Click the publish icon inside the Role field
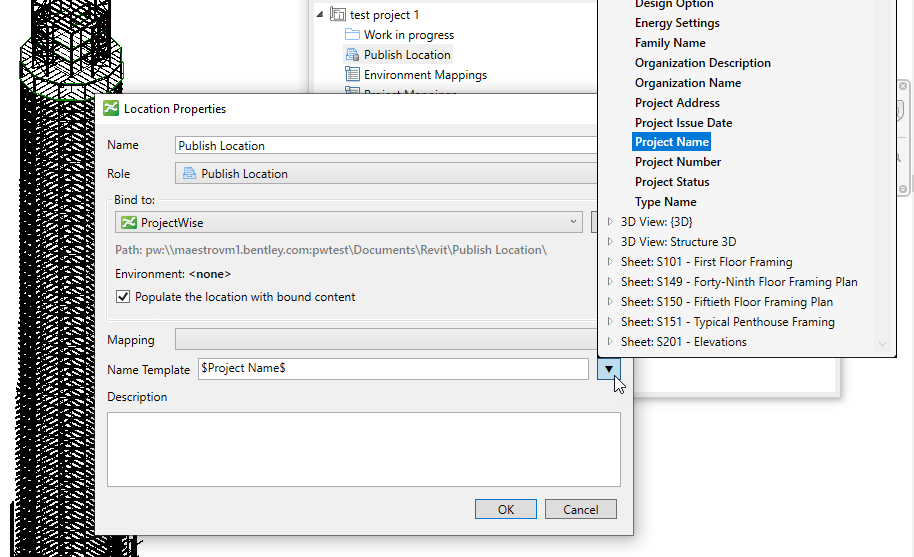914x557 pixels. coord(189,174)
